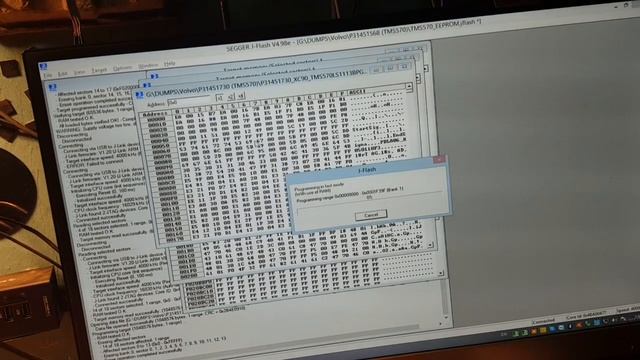Select x2 byte grouping

pyautogui.click(x=230, y=97)
